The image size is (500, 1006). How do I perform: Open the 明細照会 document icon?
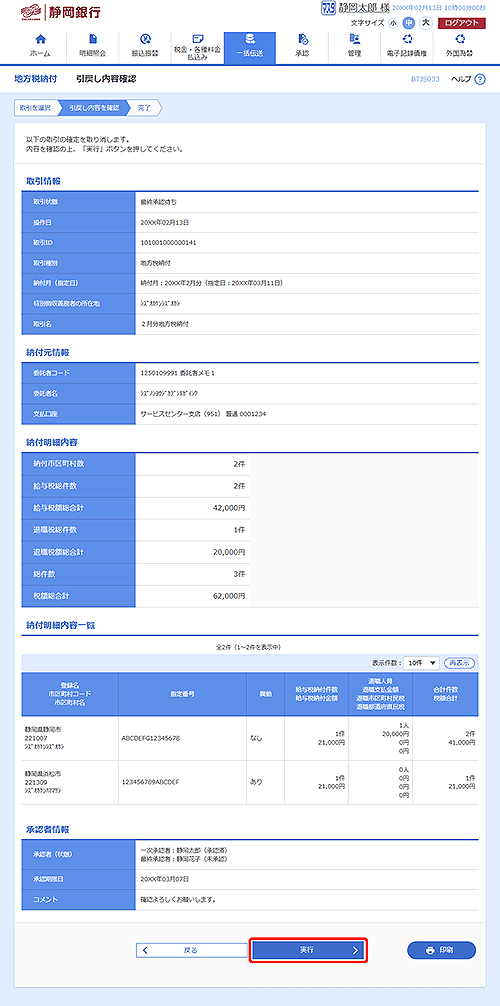[92, 39]
